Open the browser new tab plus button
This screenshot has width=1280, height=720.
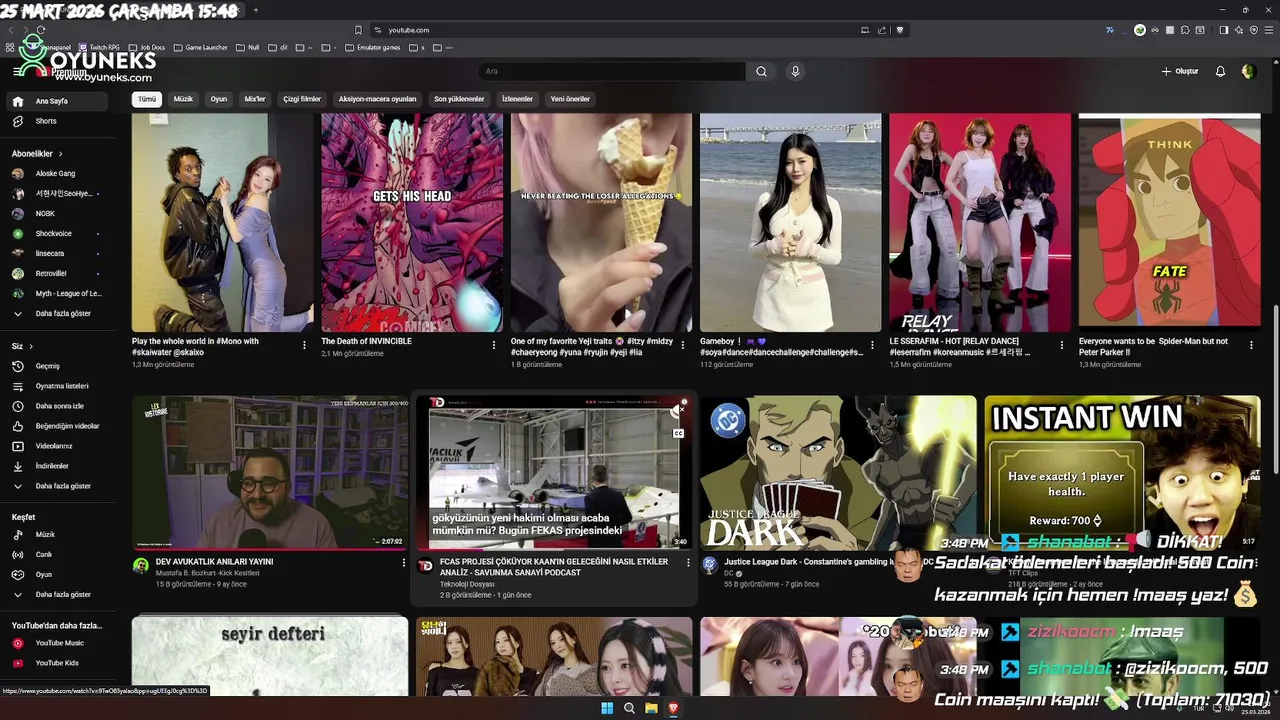(255, 10)
